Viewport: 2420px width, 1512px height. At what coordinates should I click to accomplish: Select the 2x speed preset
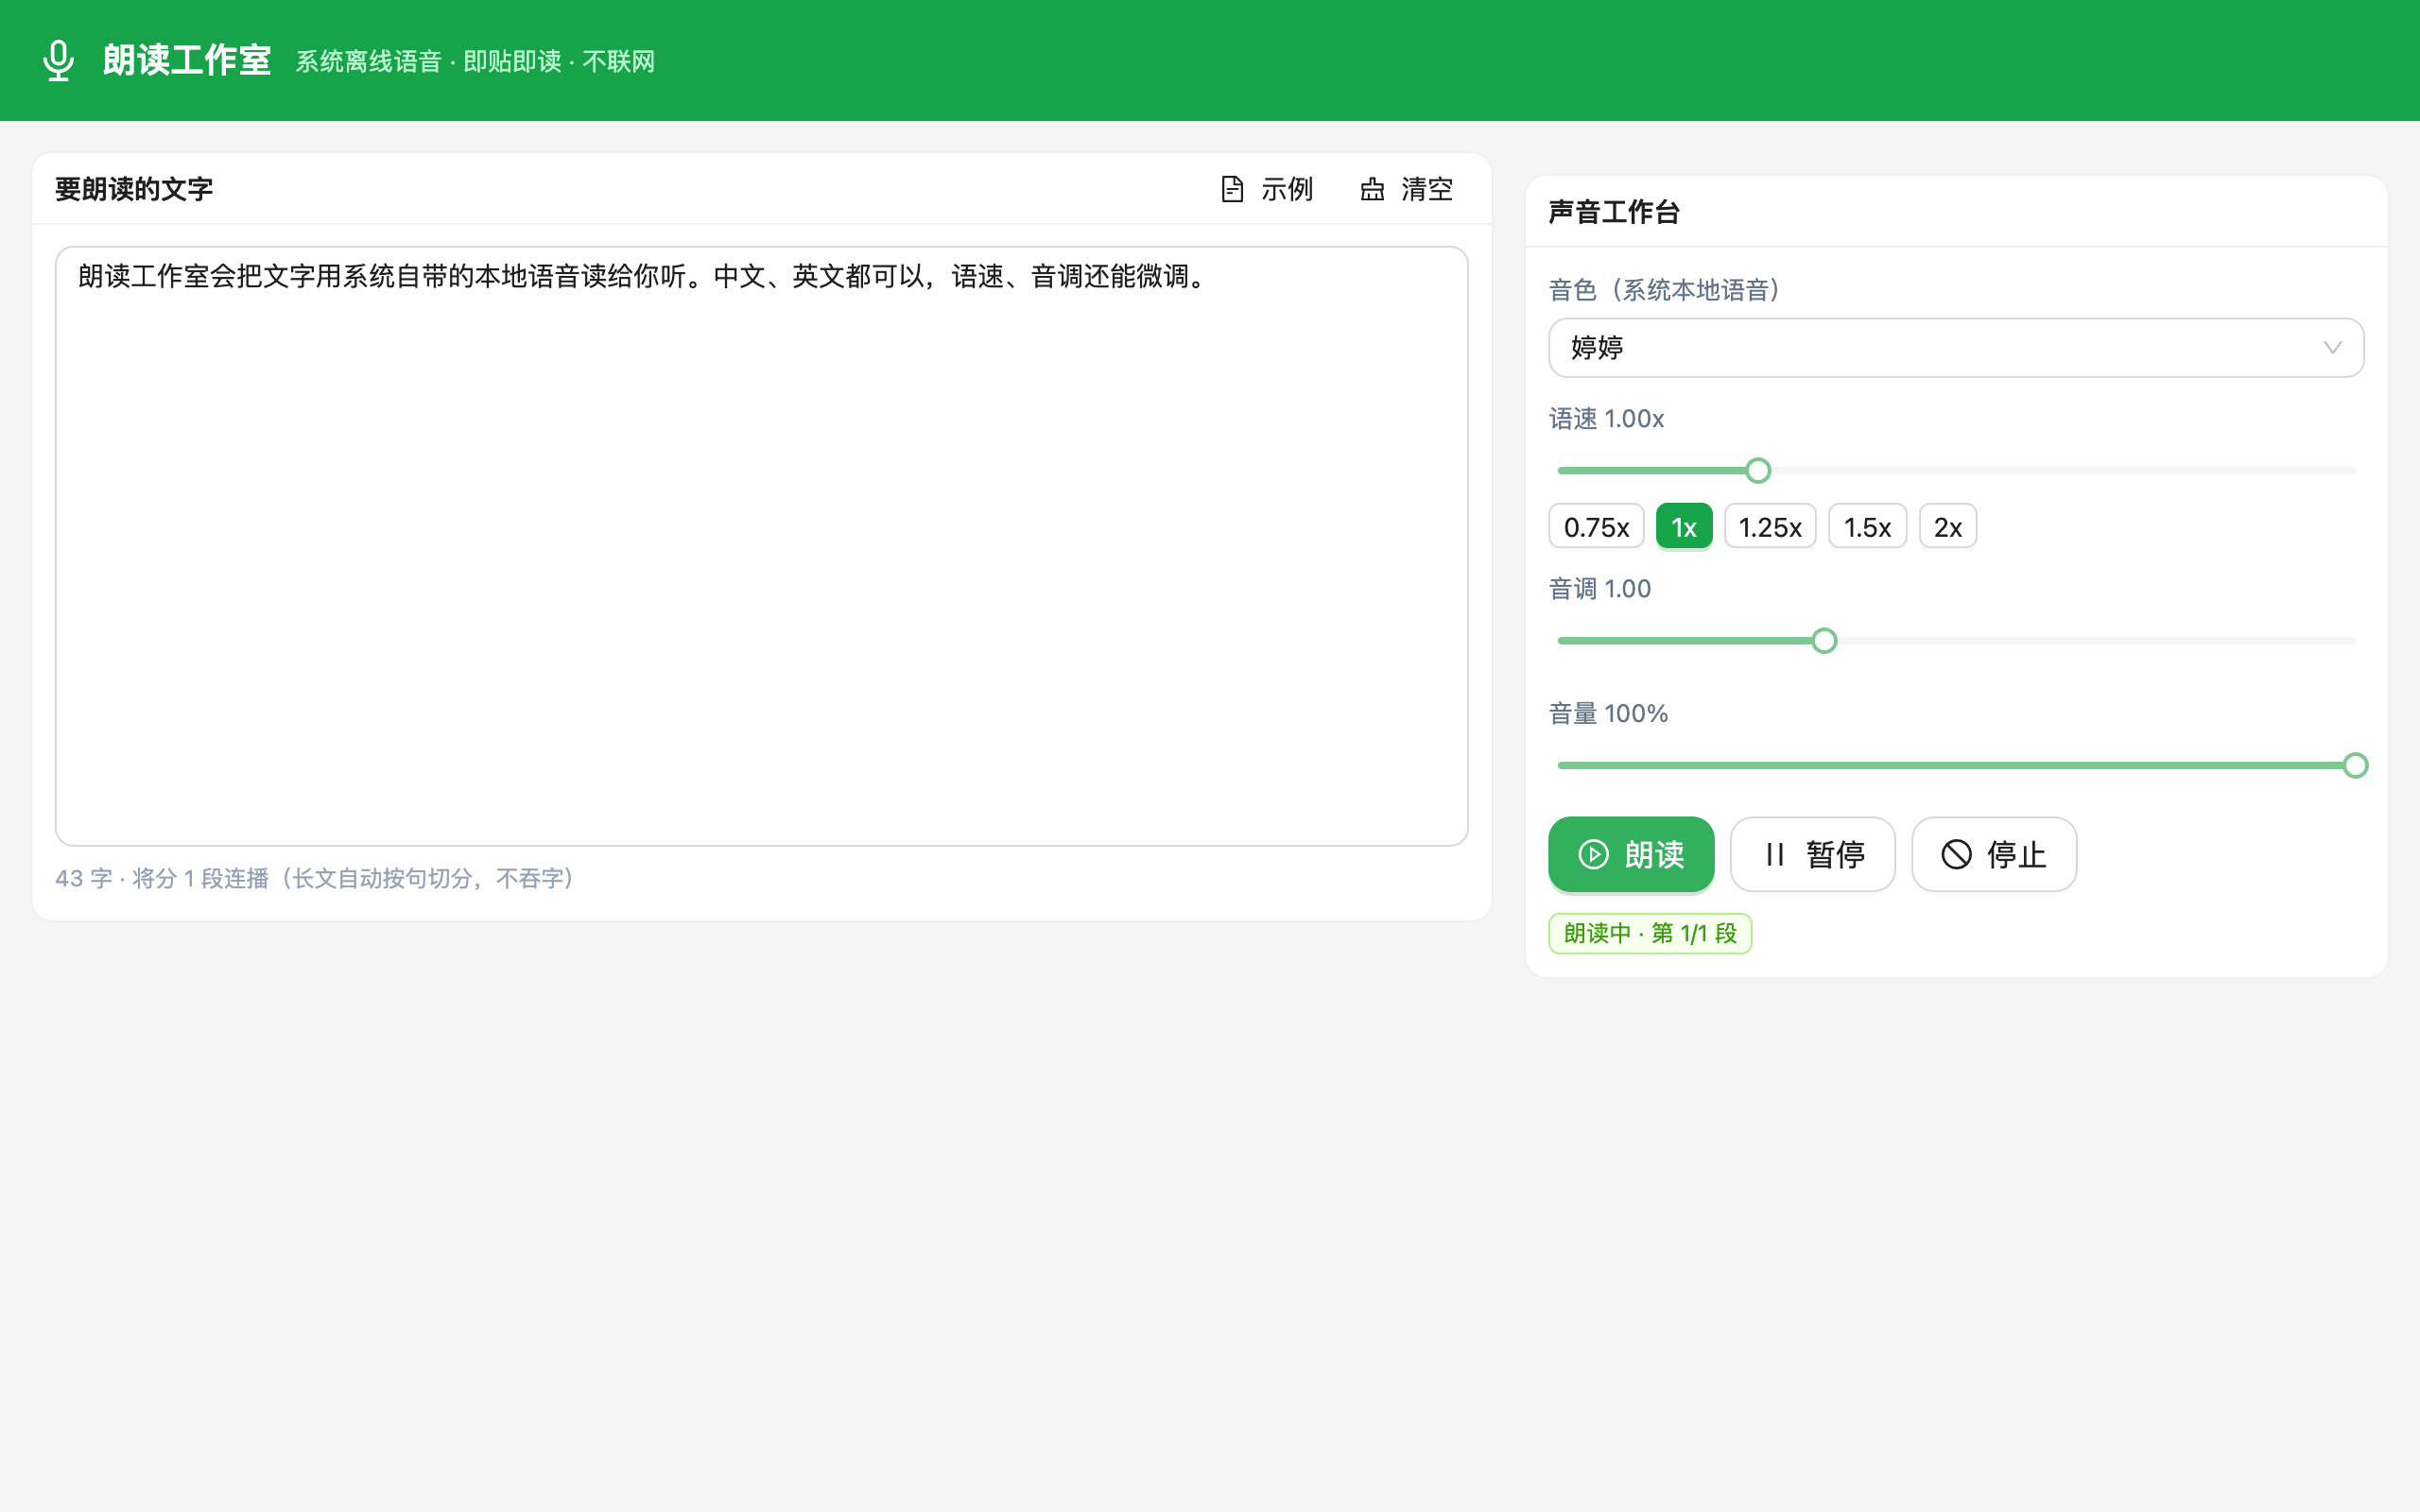(1947, 526)
